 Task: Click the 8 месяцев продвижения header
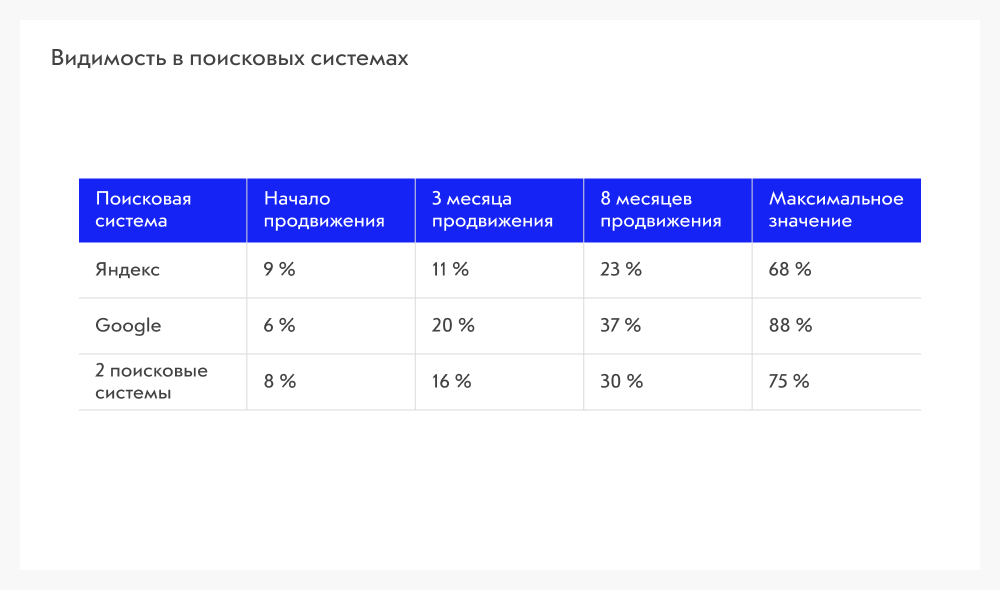click(668, 210)
